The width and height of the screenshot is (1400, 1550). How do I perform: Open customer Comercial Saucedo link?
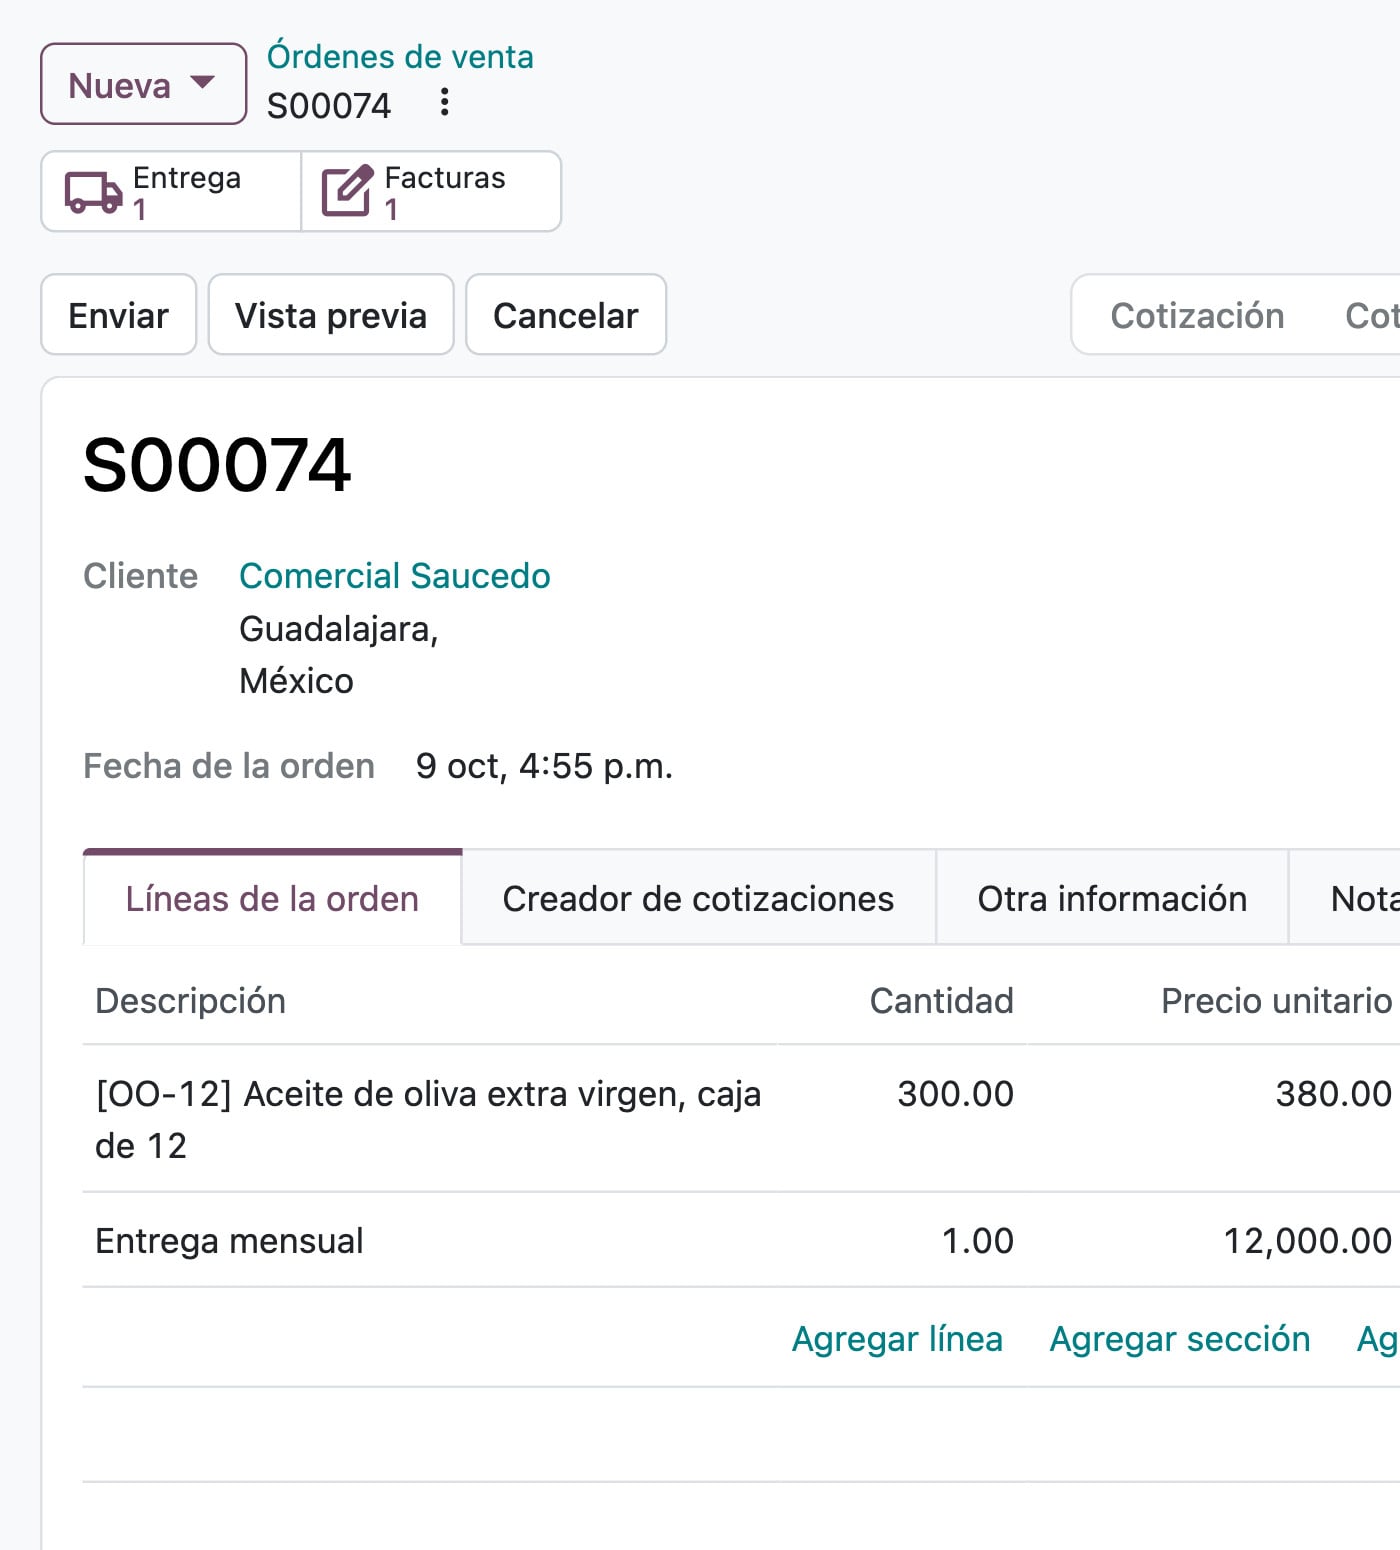pos(395,576)
